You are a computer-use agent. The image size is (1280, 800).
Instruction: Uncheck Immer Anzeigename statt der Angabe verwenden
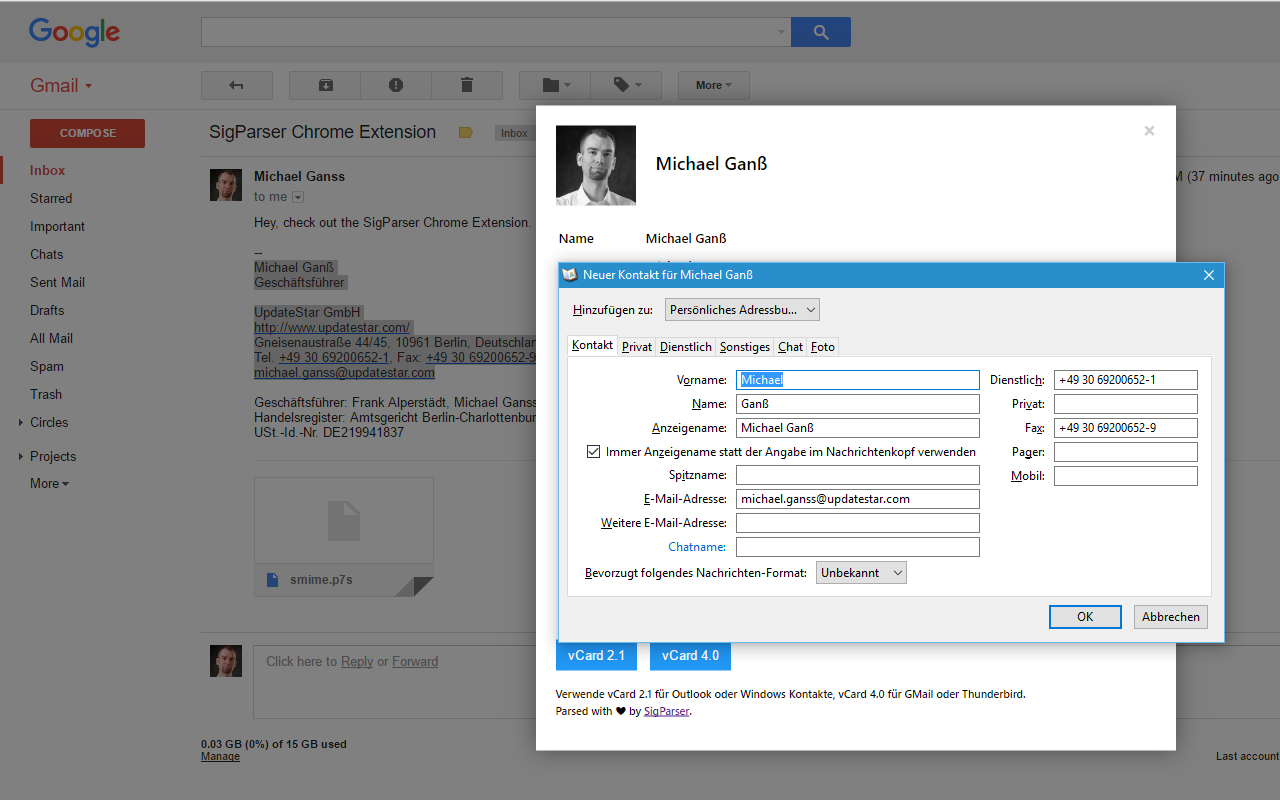point(594,451)
